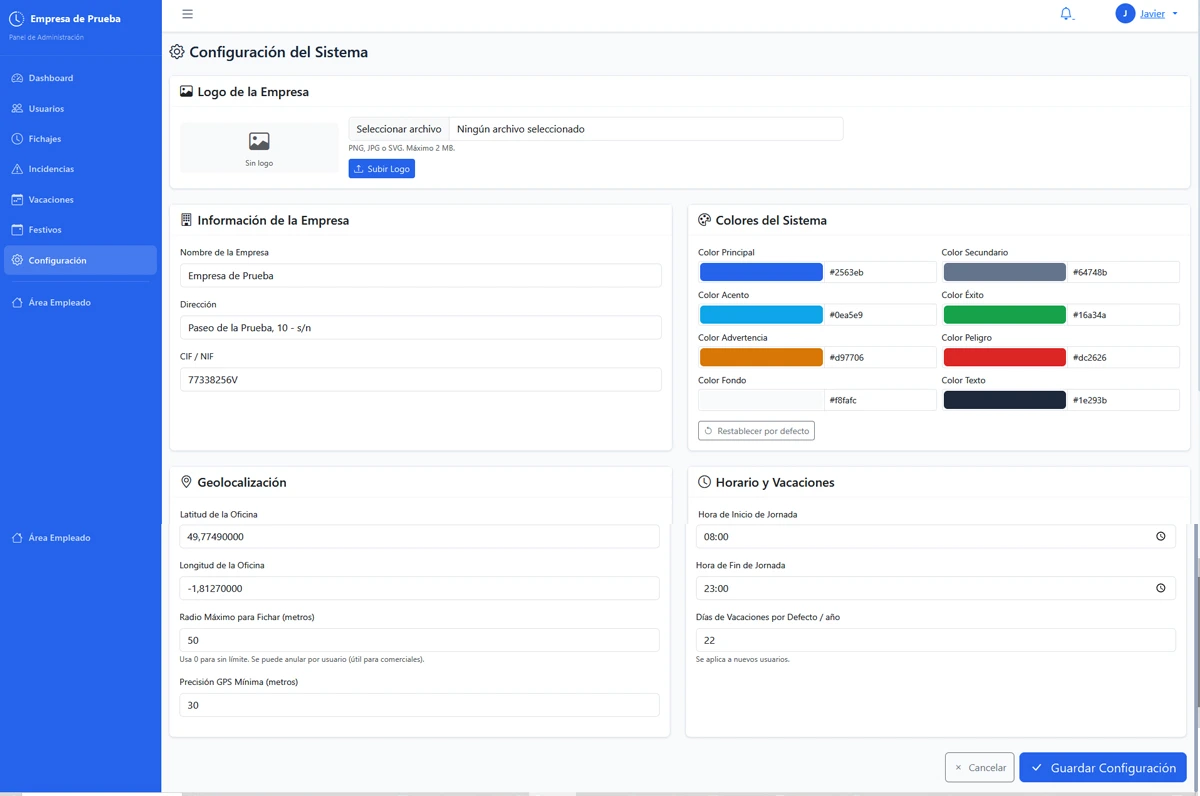The height and width of the screenshot is (796, 1200).
Task: Click the Javier user avatar circle
Action: (x=1125, y=14)
